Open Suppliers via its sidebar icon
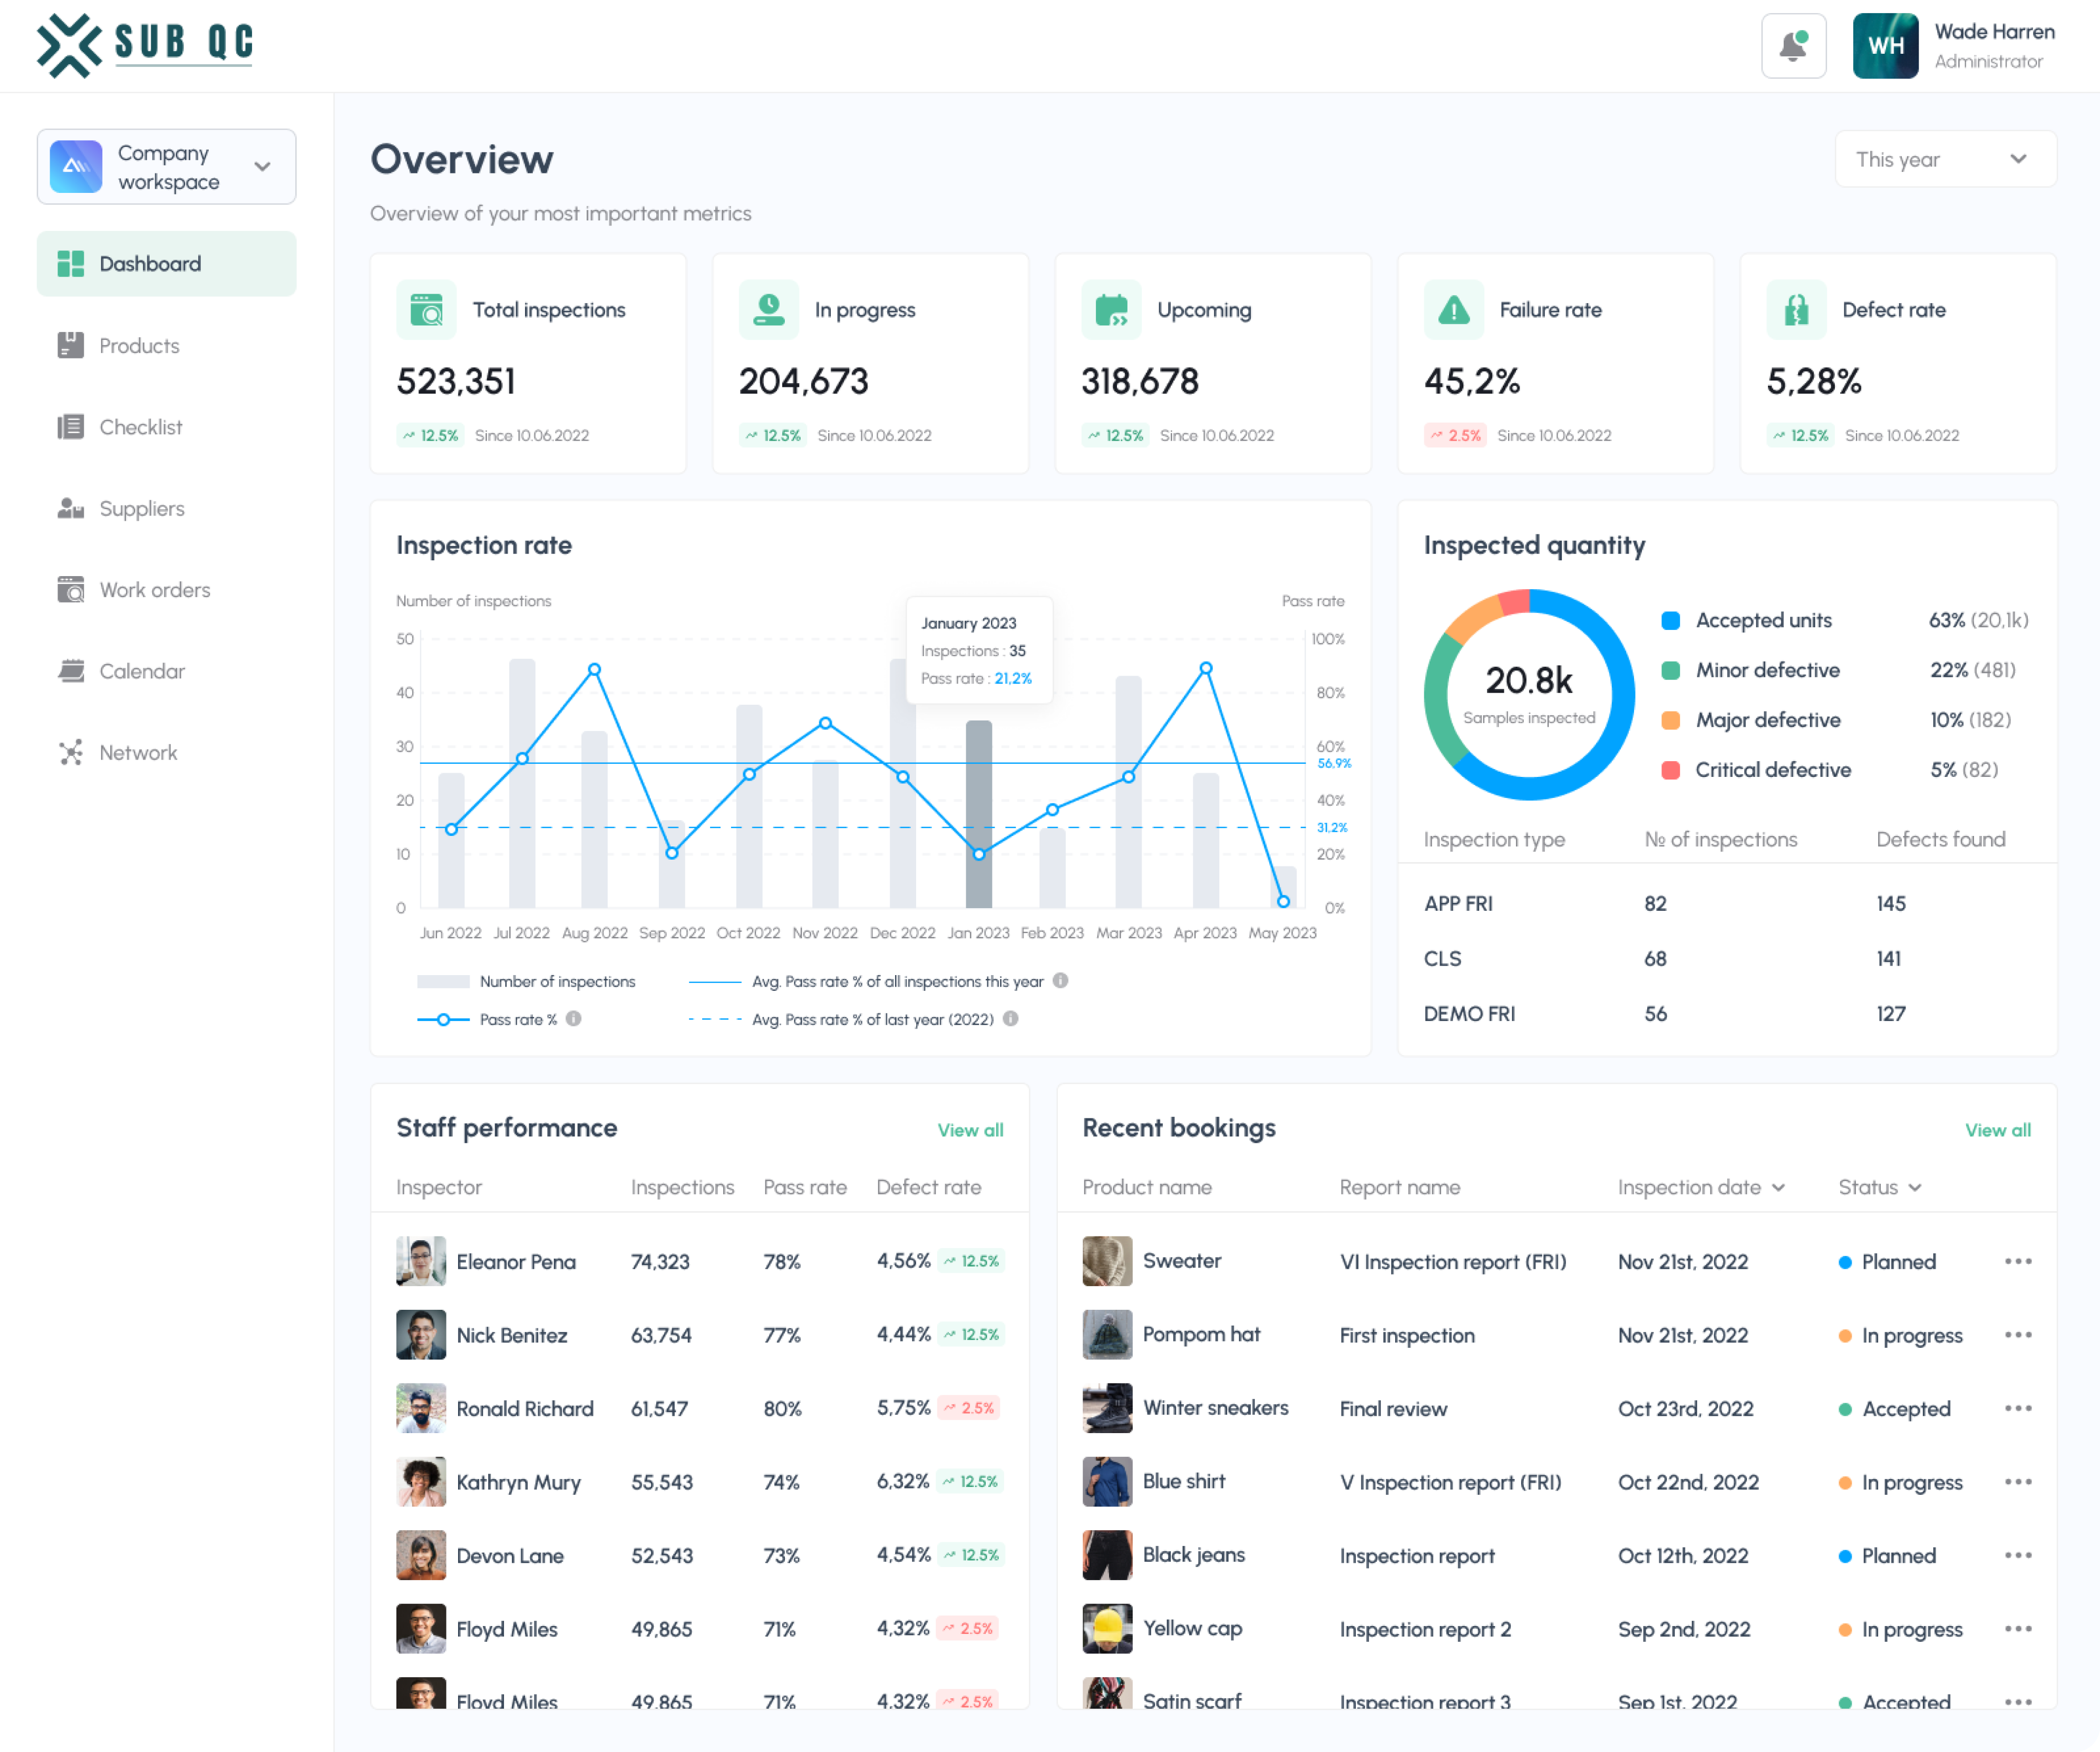The image size is (2100, 1752). [70, 508]
